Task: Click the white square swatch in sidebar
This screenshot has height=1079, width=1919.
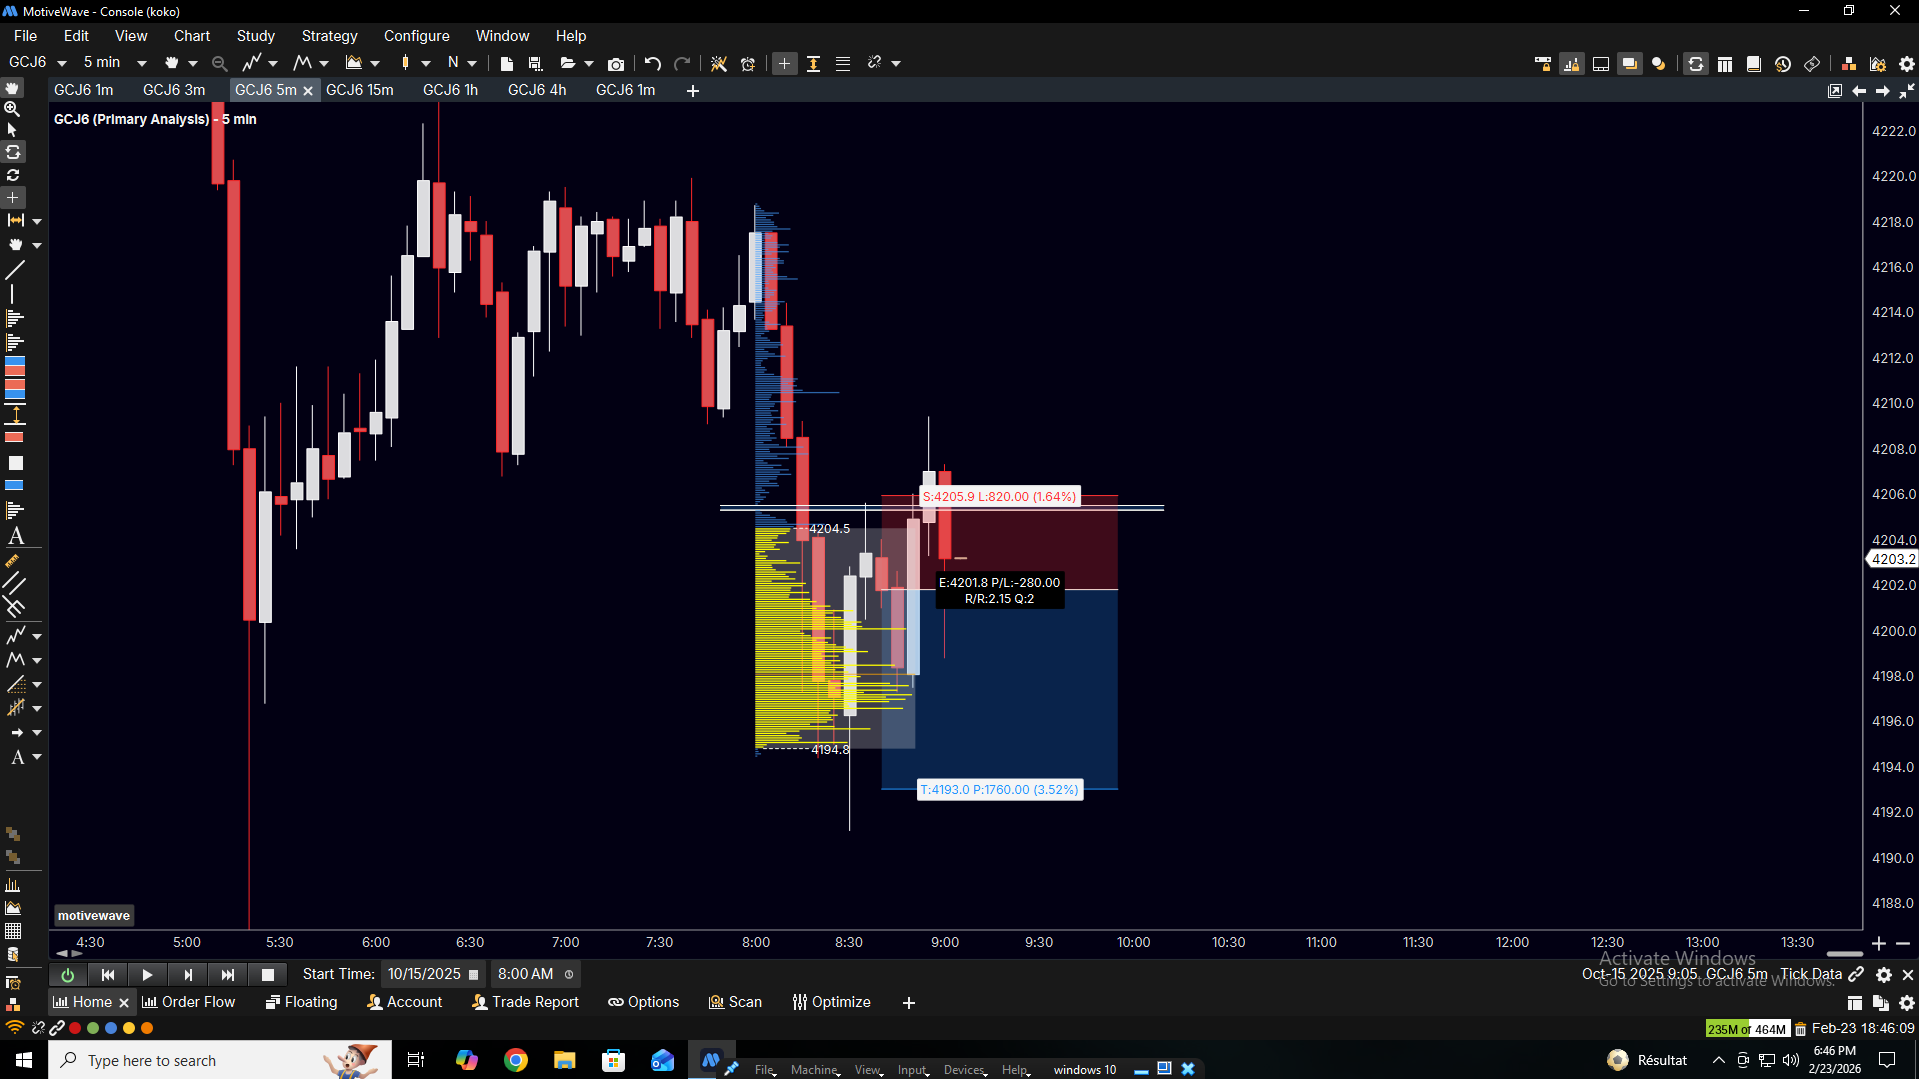Action: [15, 463]
